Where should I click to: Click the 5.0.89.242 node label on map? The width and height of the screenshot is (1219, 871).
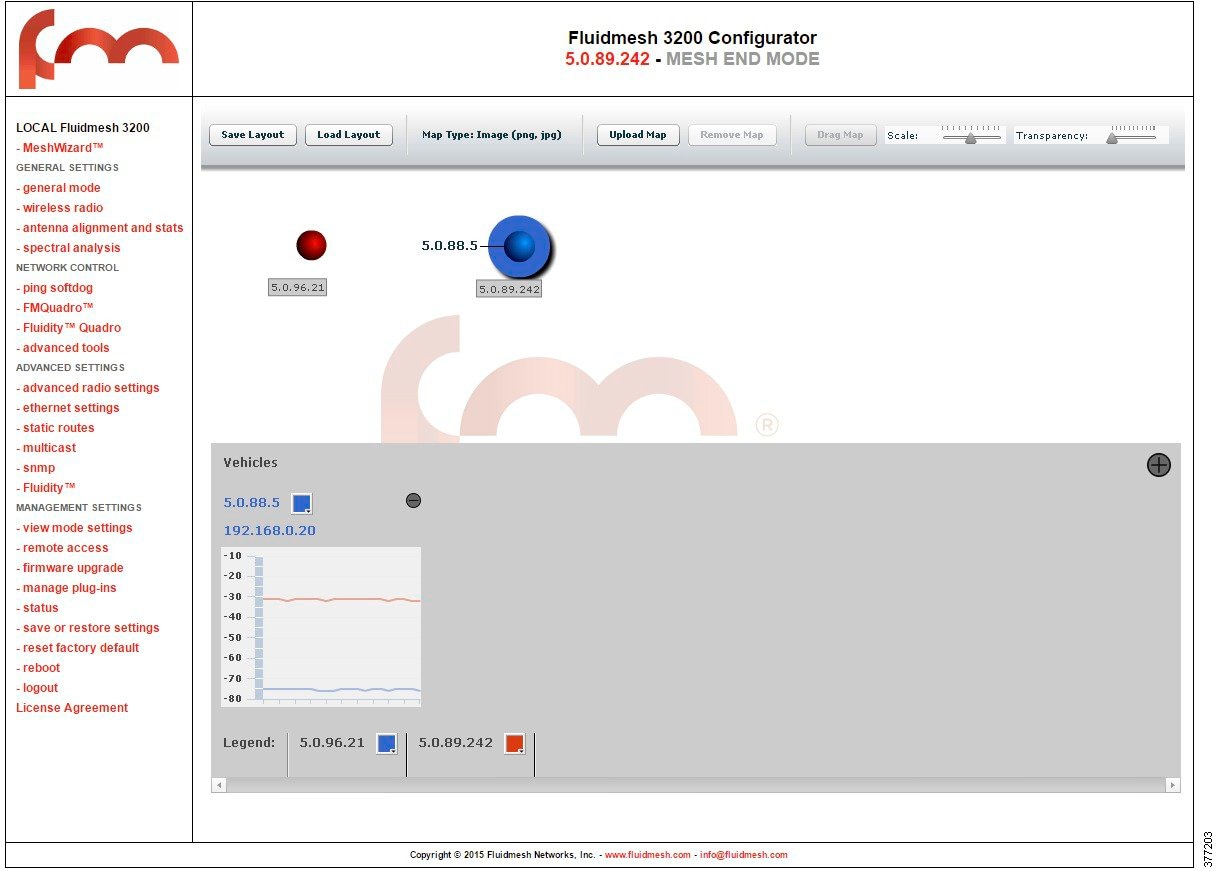coord(509,289)
